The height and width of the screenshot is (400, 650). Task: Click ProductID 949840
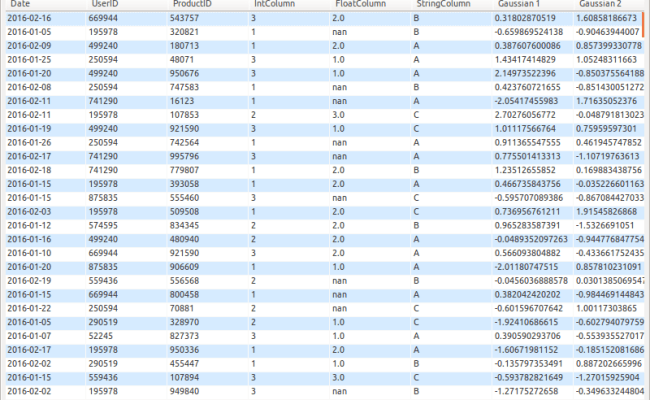(184, 391)
